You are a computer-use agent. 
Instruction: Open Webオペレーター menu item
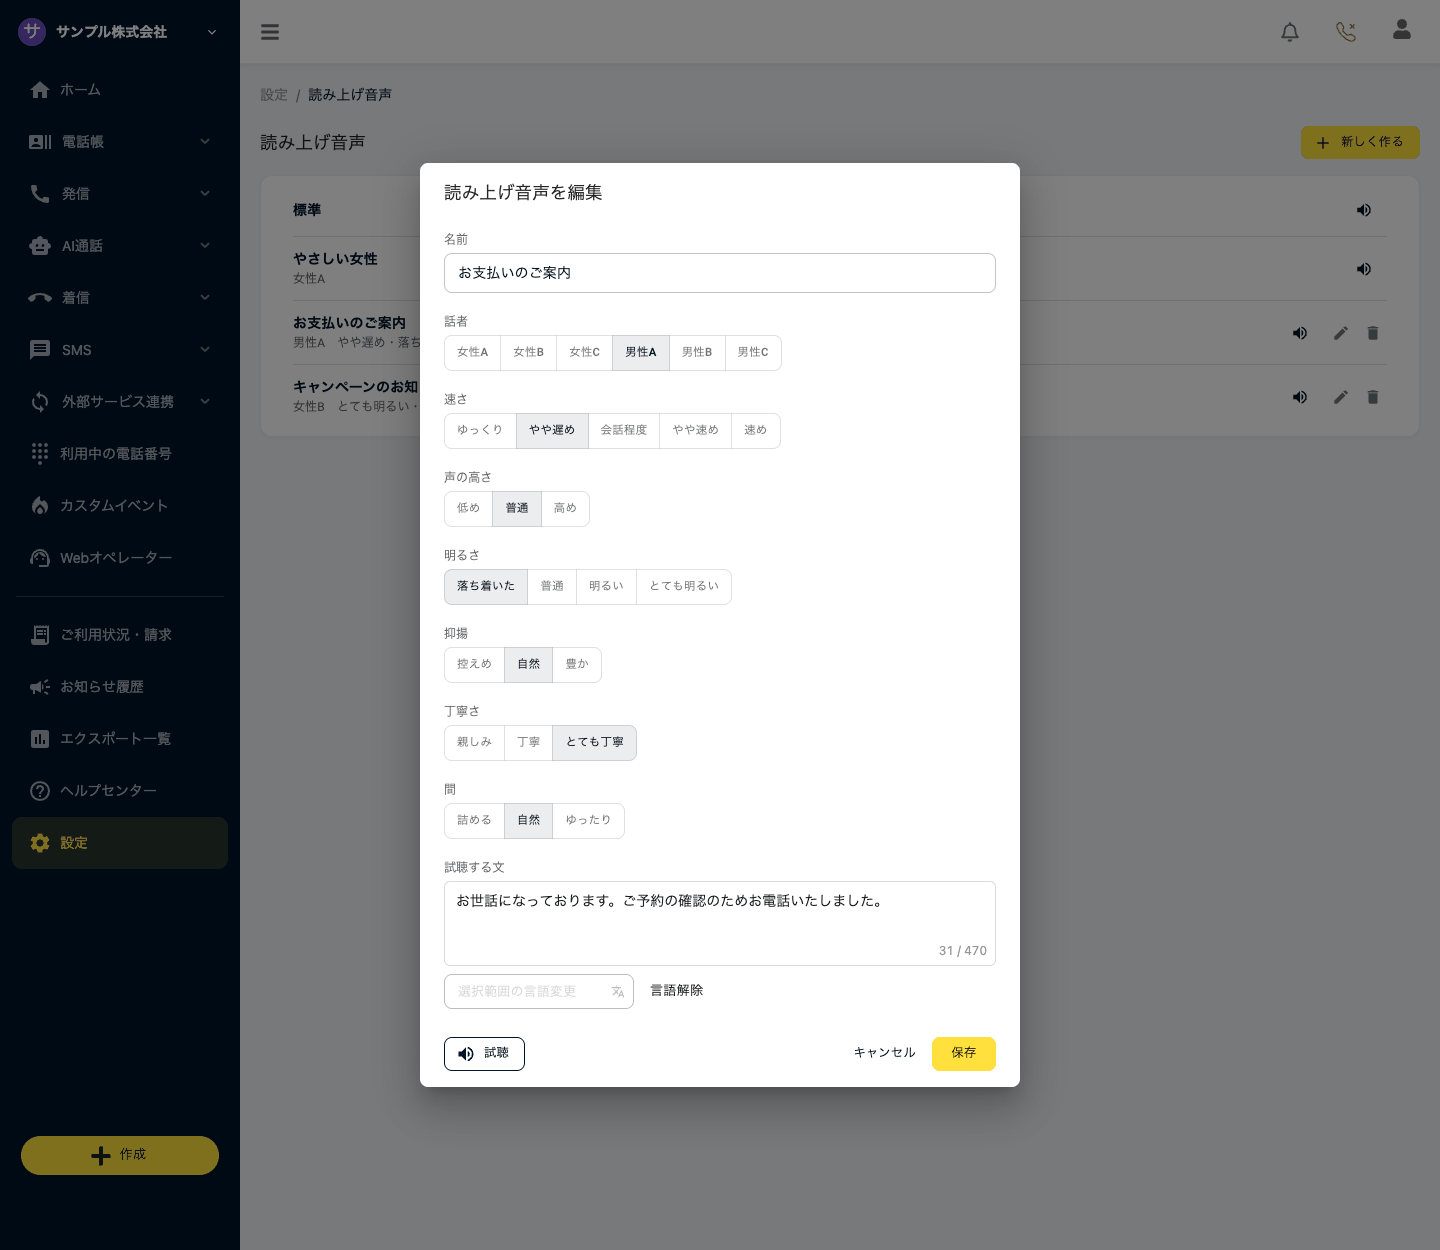(x=120, y=558)
